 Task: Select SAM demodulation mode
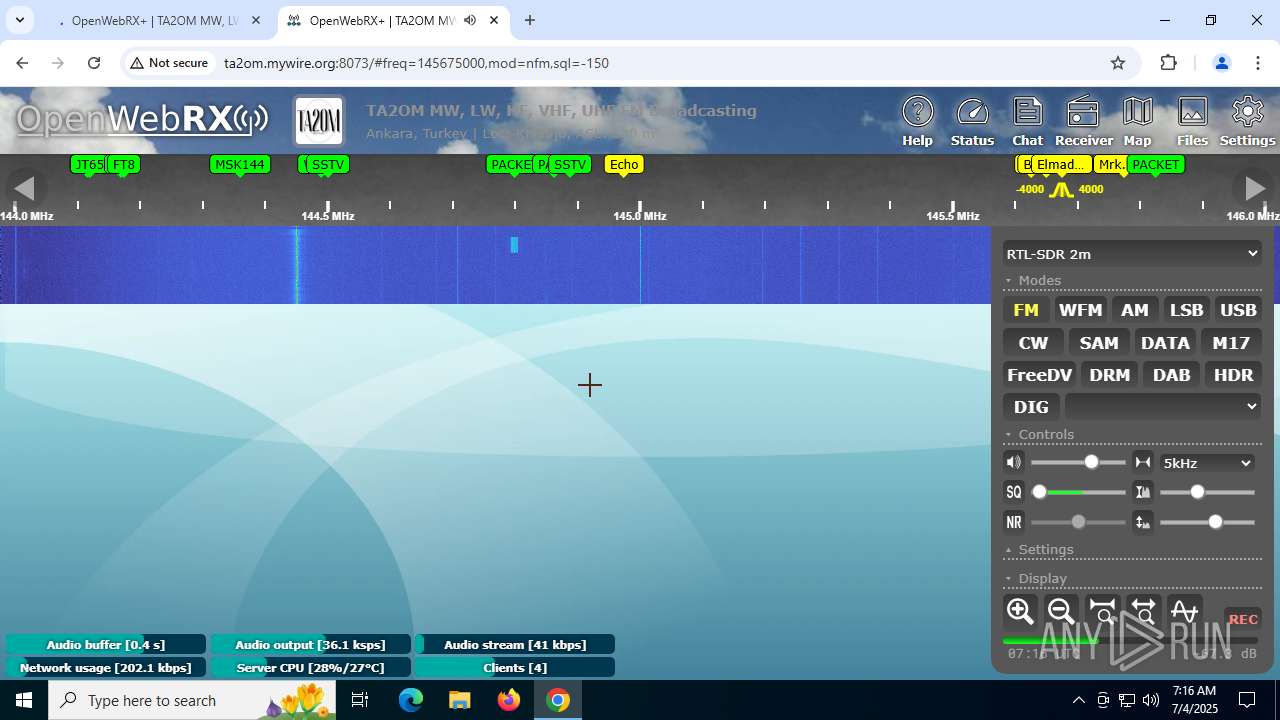[1099, 343]
